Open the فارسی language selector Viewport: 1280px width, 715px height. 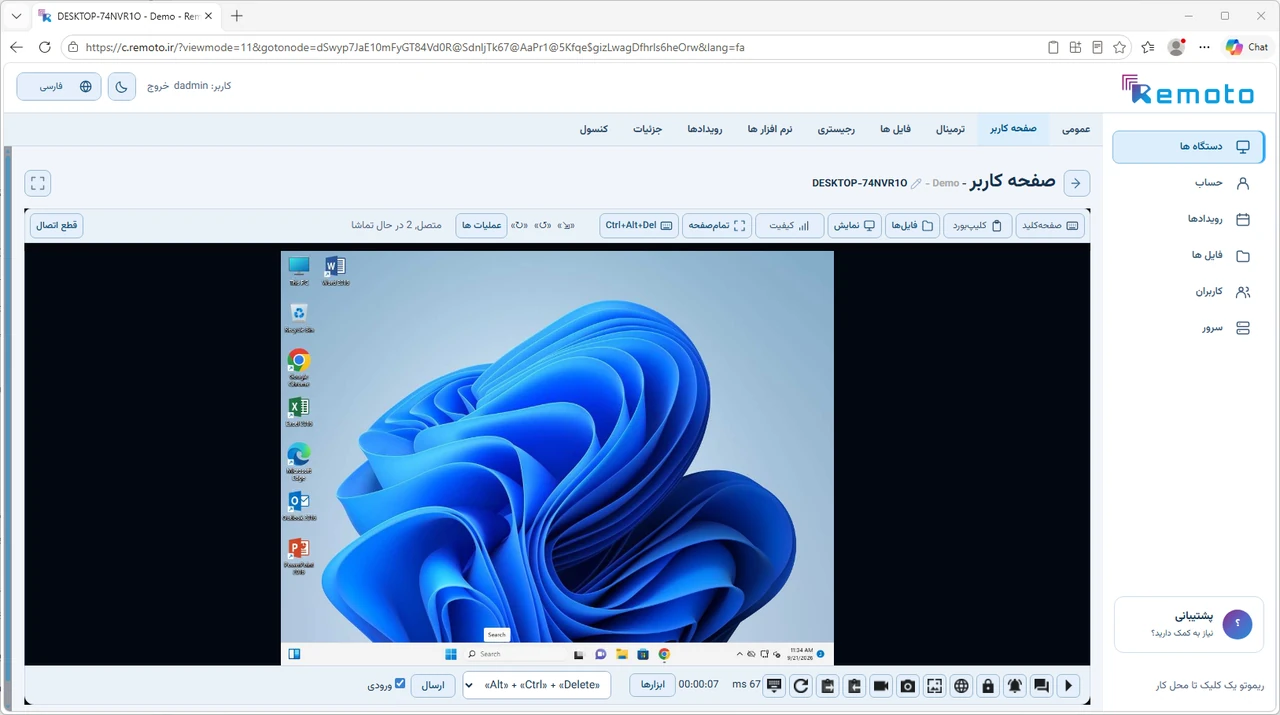click(59, 86)
